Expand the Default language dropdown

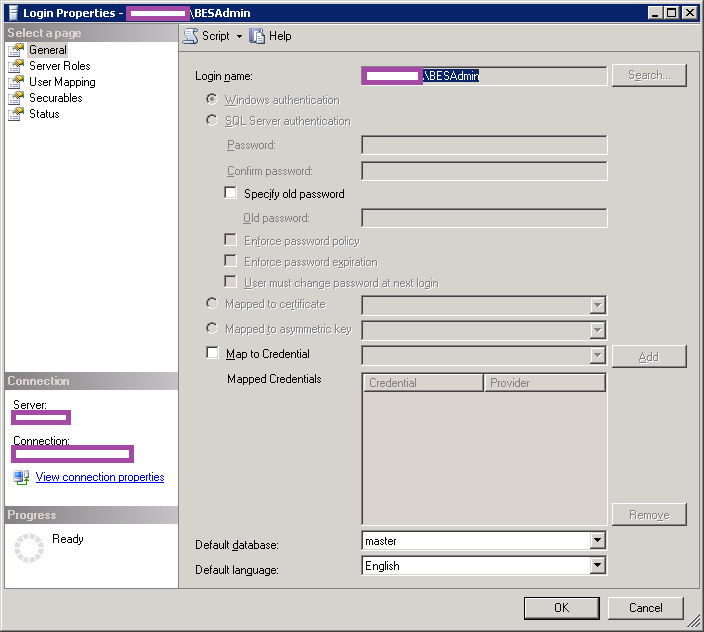tap(597, 566)
